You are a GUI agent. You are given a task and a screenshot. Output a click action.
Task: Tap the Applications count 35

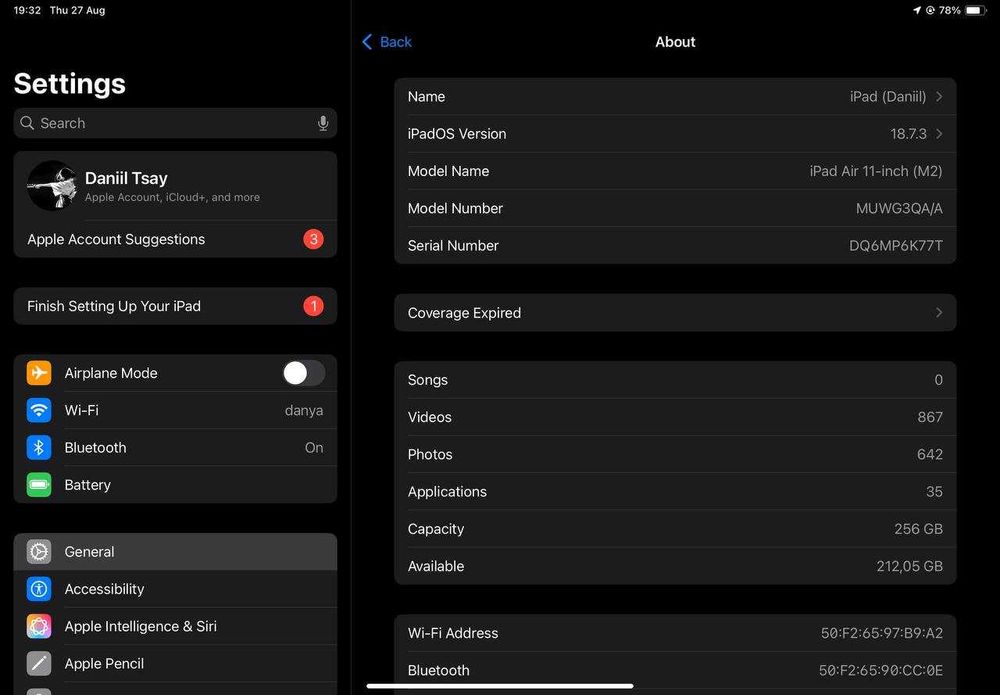tap(934, 492)
